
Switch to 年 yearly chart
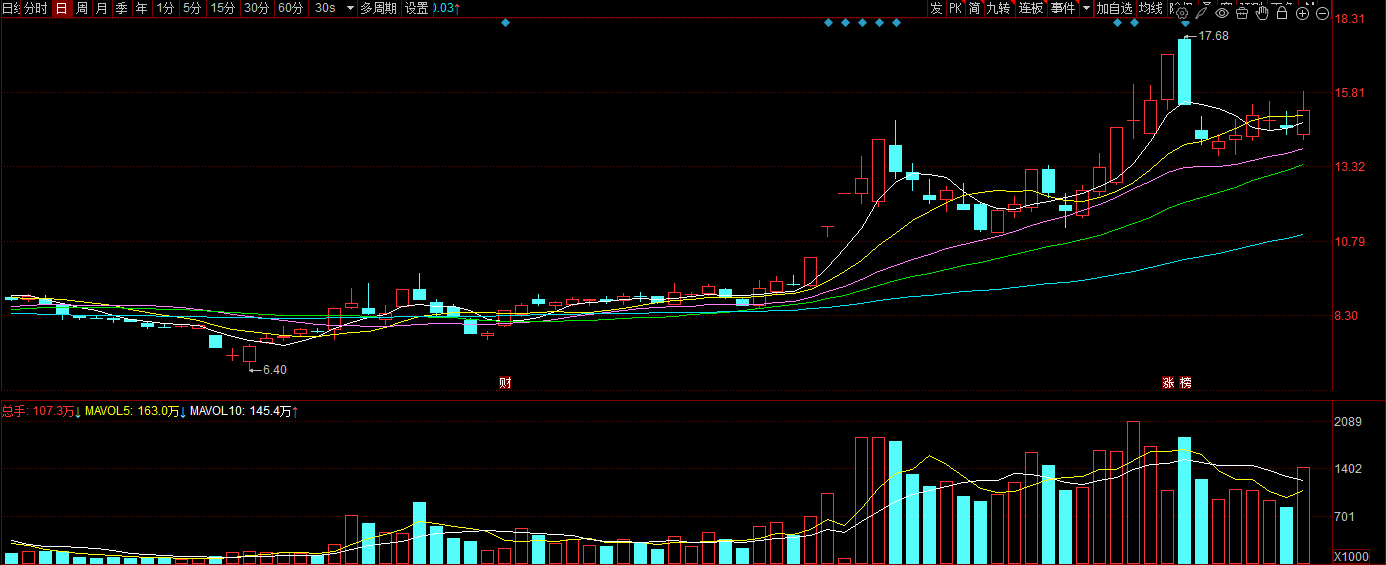141,8
